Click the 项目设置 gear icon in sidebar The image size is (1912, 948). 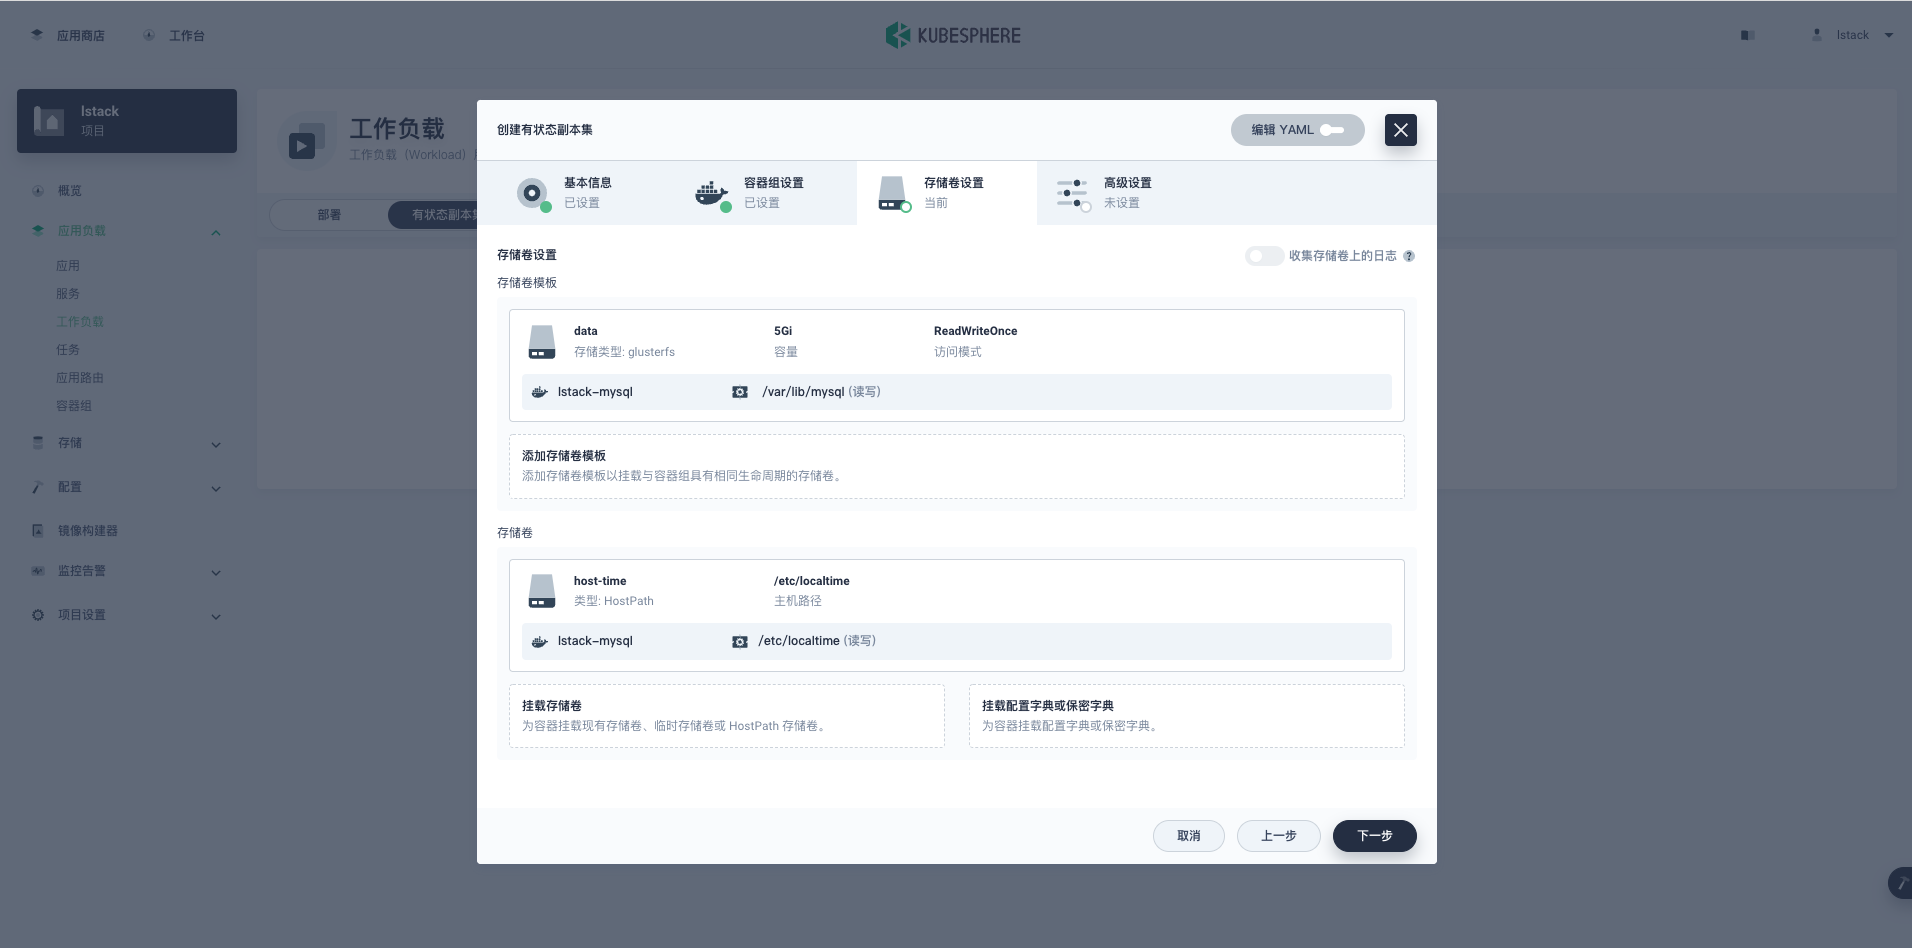(37, 615)
